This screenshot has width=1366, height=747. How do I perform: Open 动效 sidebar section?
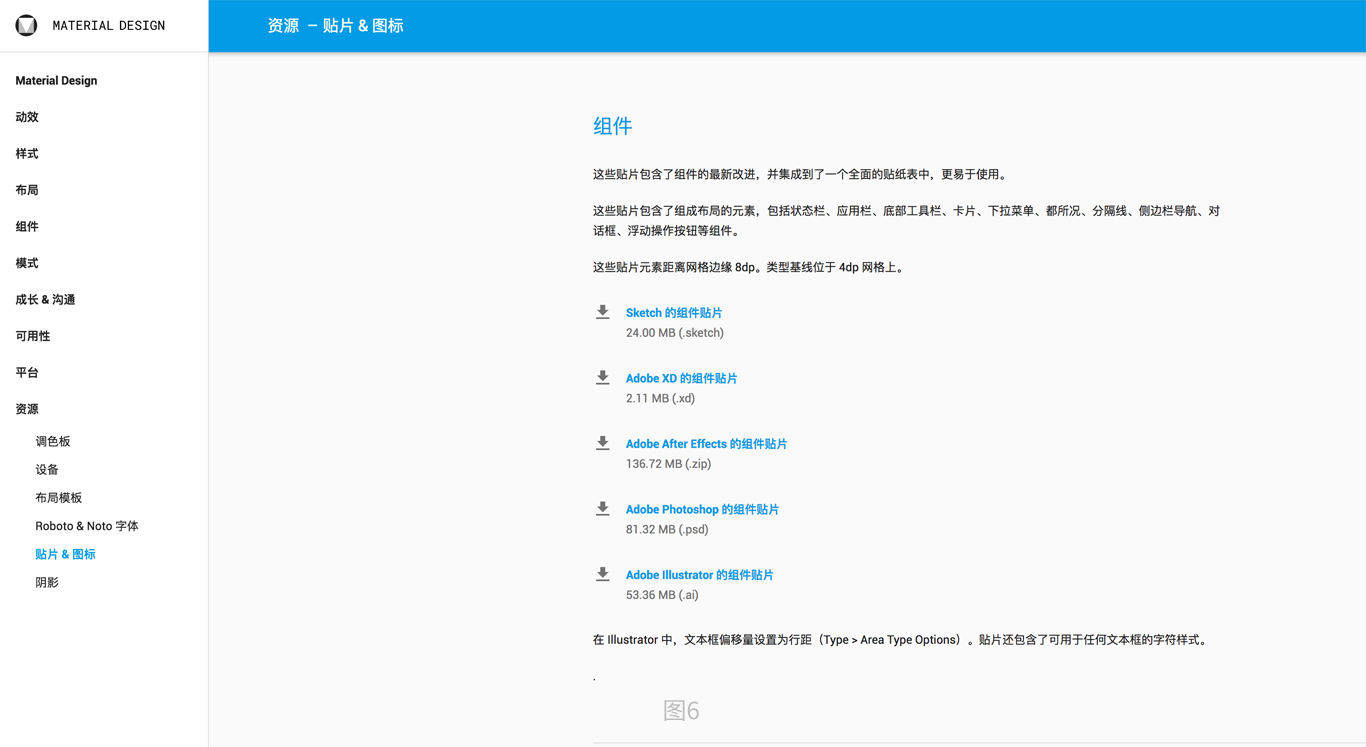[x=27, y=117]
